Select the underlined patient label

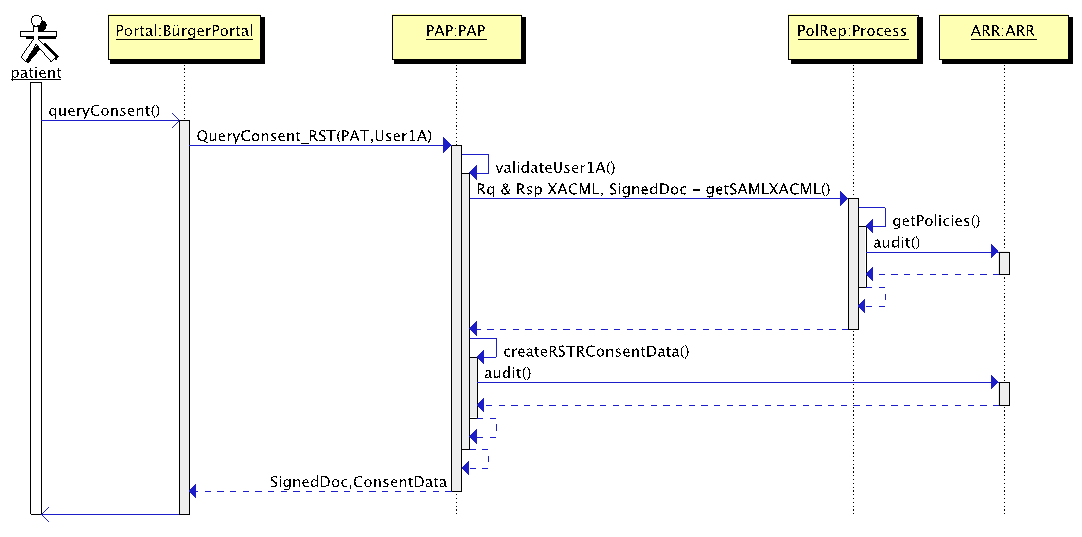[36, 73]
